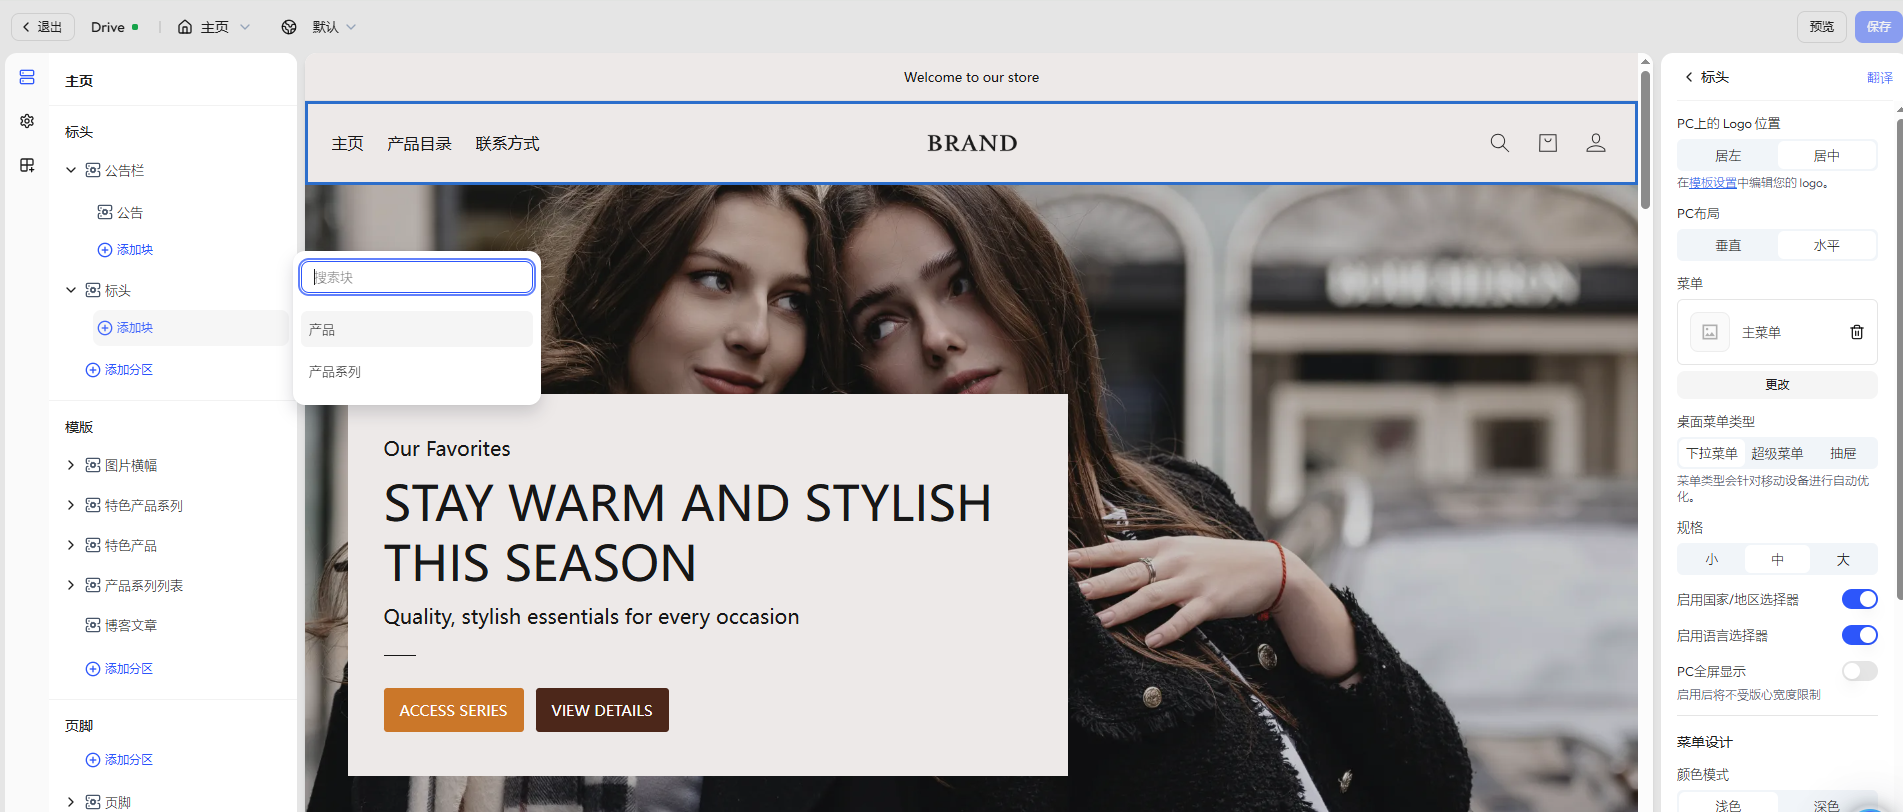Image resolution: width=1903 pixels, height=812 pixels.
Task: Open the 模板设置 link
Action: (x=1712, y=183)
